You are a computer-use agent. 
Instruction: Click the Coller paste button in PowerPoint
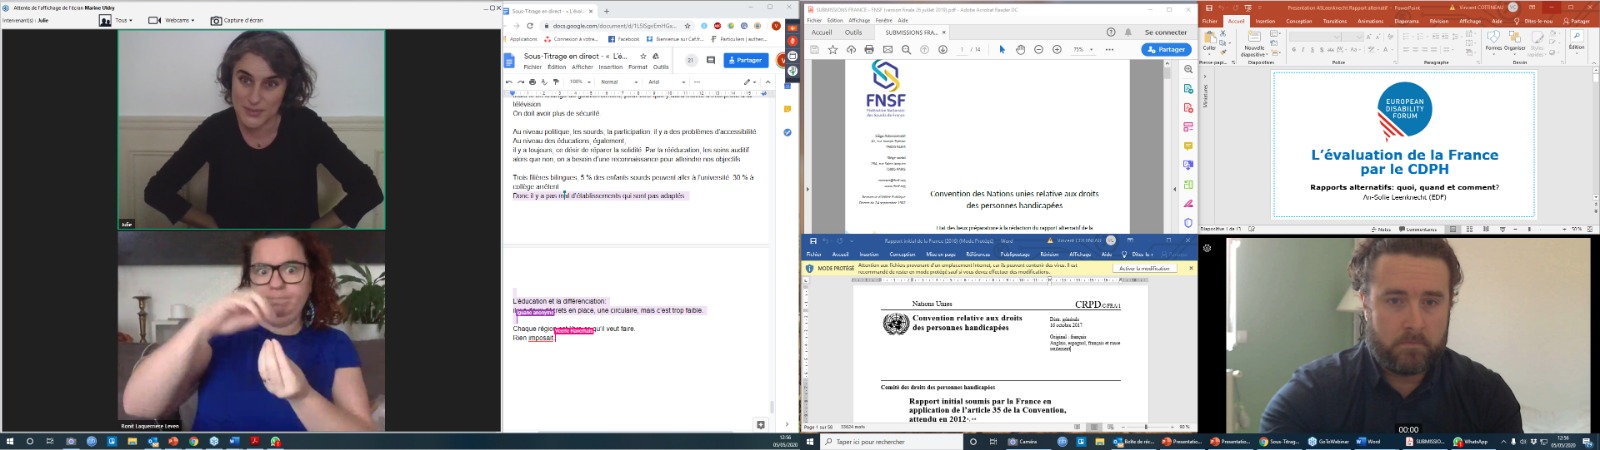coord(1209,42)
